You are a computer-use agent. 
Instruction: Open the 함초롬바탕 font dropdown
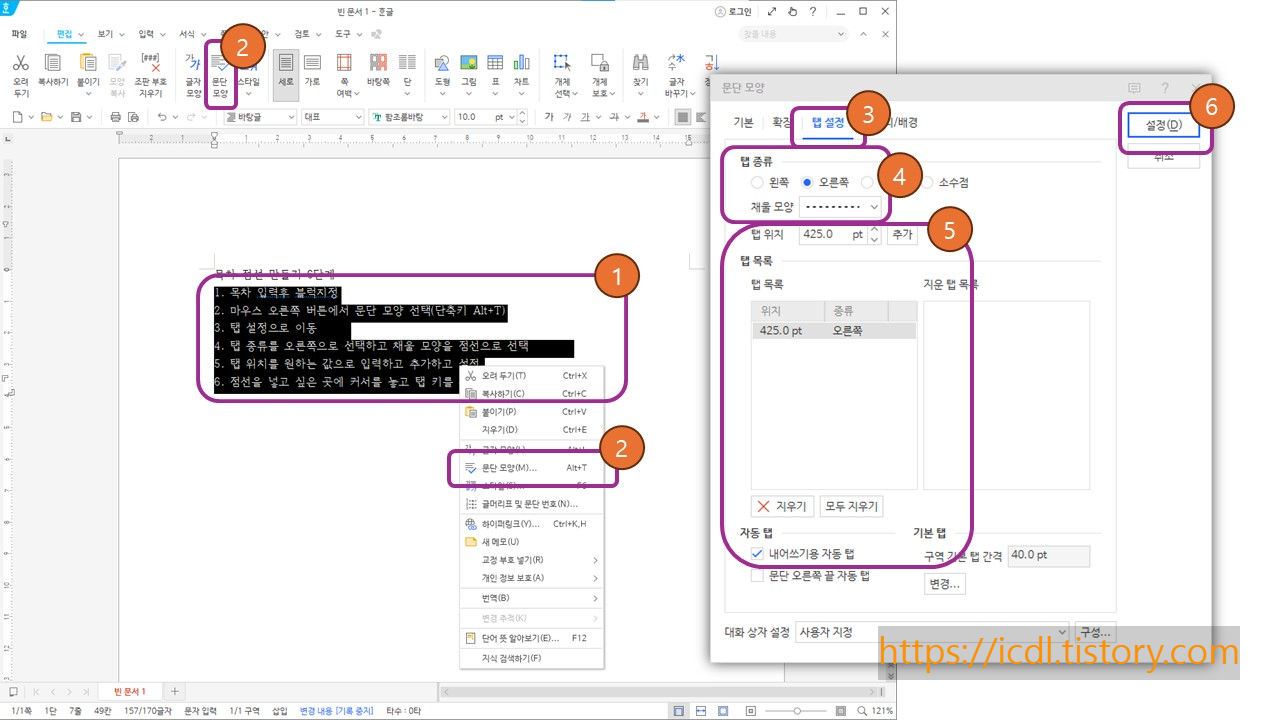click(x=410, y=117)
